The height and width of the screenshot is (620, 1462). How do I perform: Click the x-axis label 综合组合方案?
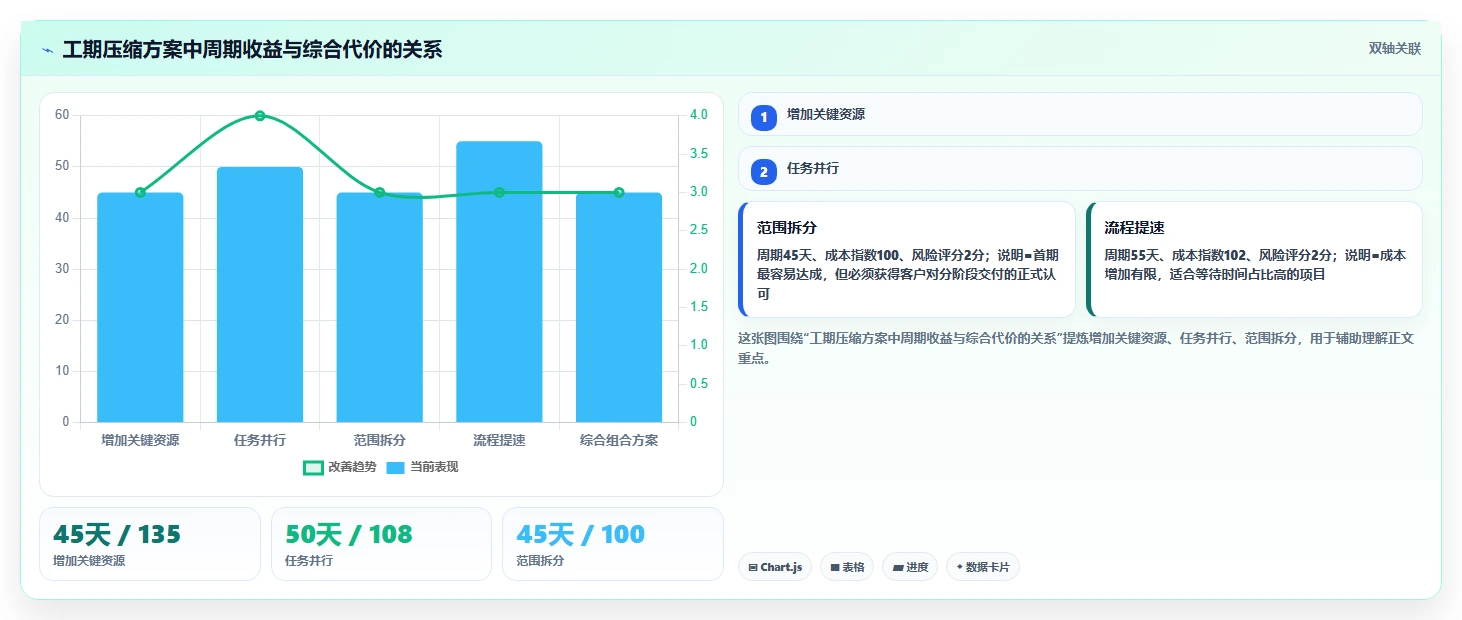(x=619, y=440)
